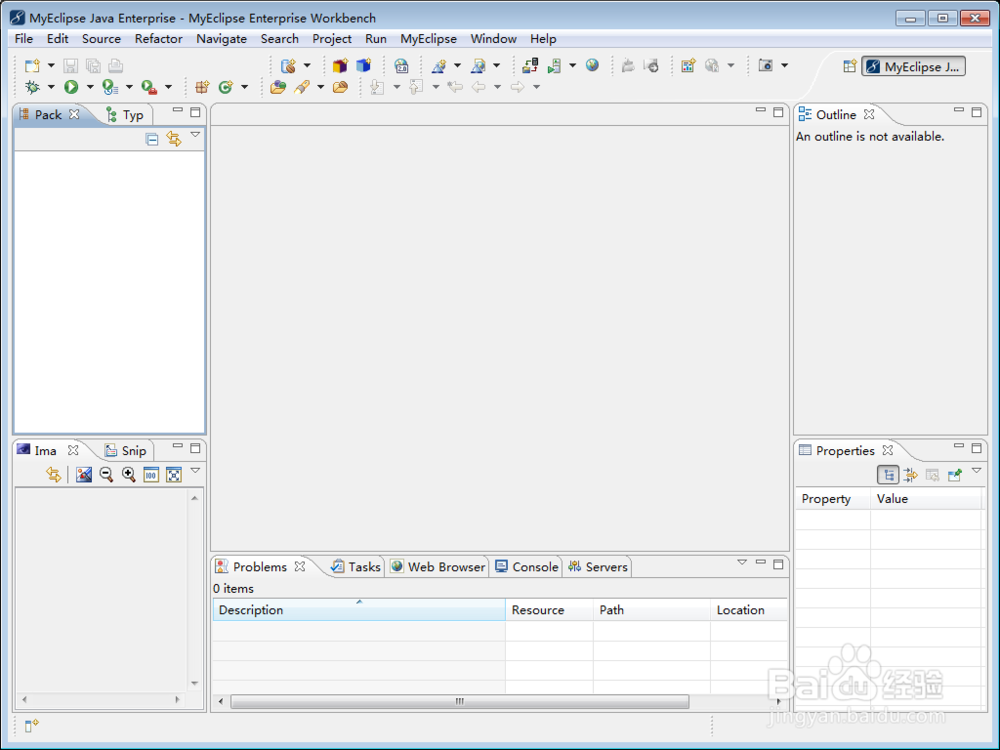
Task: Open the MyEclipse menu
Action: tap(428, 39)
